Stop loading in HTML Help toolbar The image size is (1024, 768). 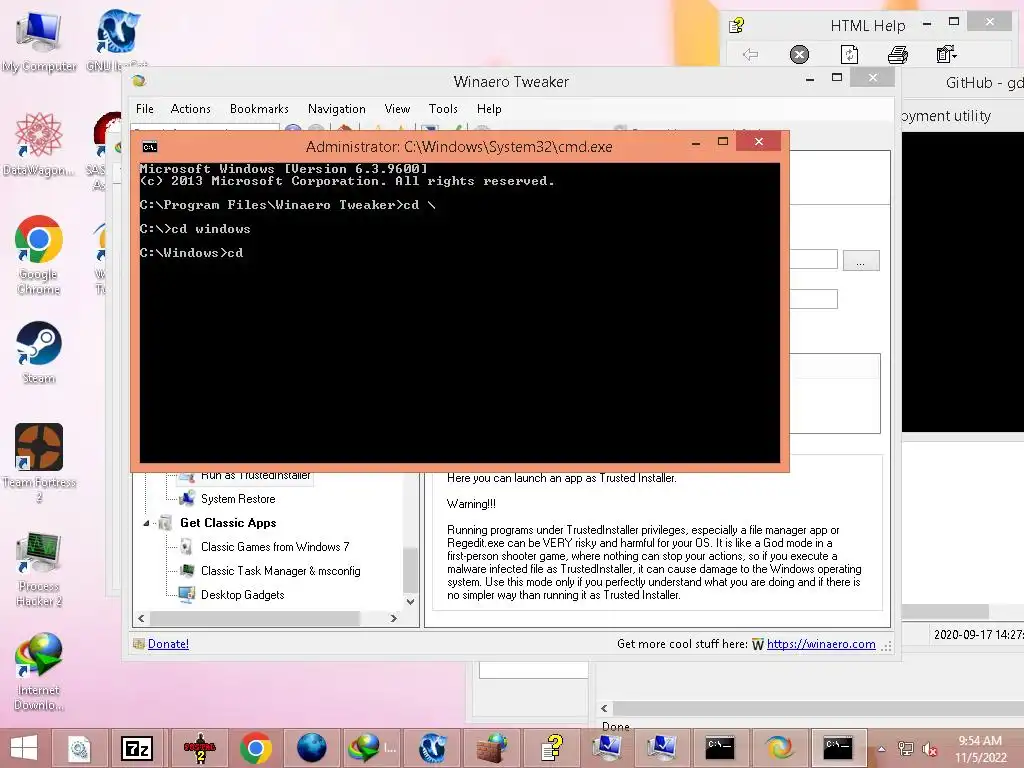(x=799, y=54)
